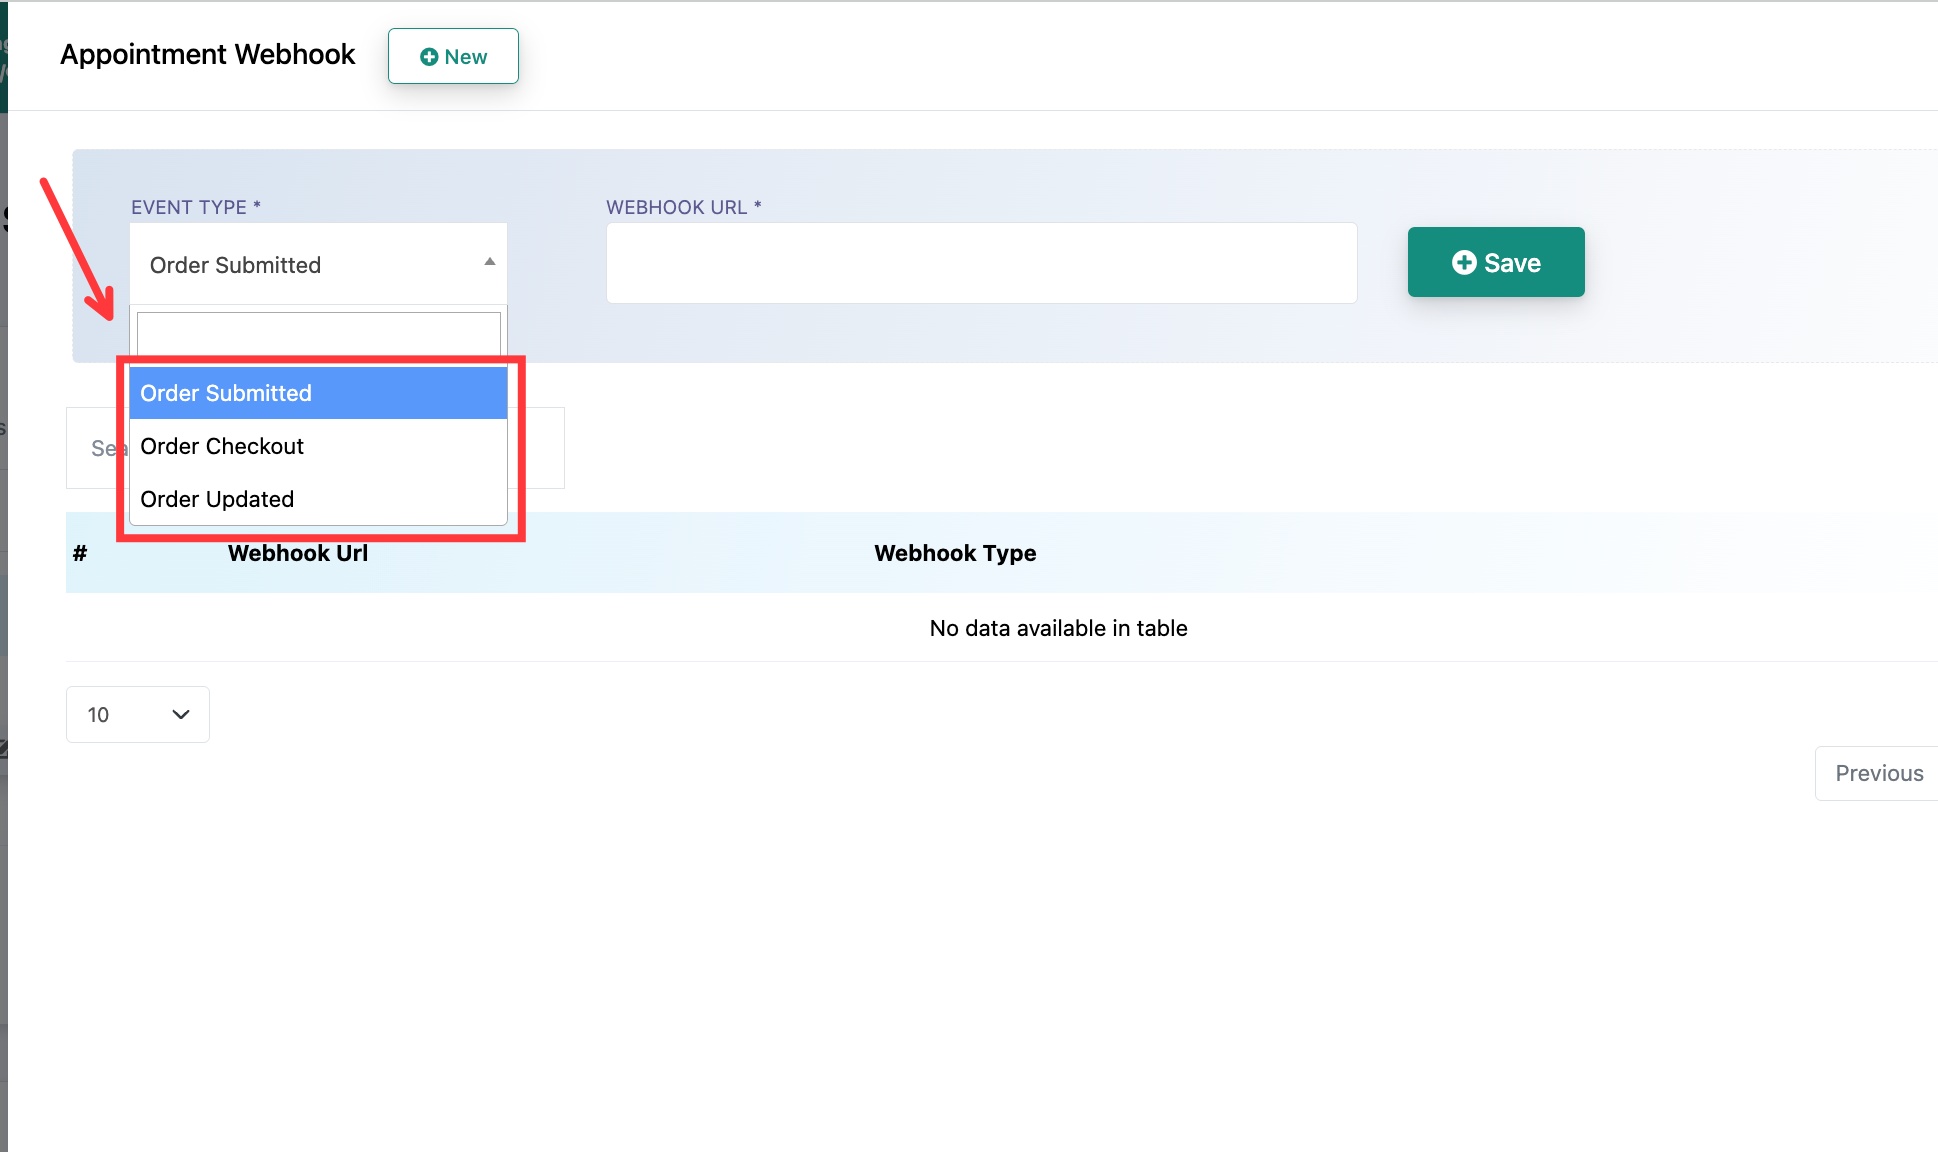The width and height of the screenshot is (1938, 1152).
Task: Select the Order Submitted option
Action: 318,393
